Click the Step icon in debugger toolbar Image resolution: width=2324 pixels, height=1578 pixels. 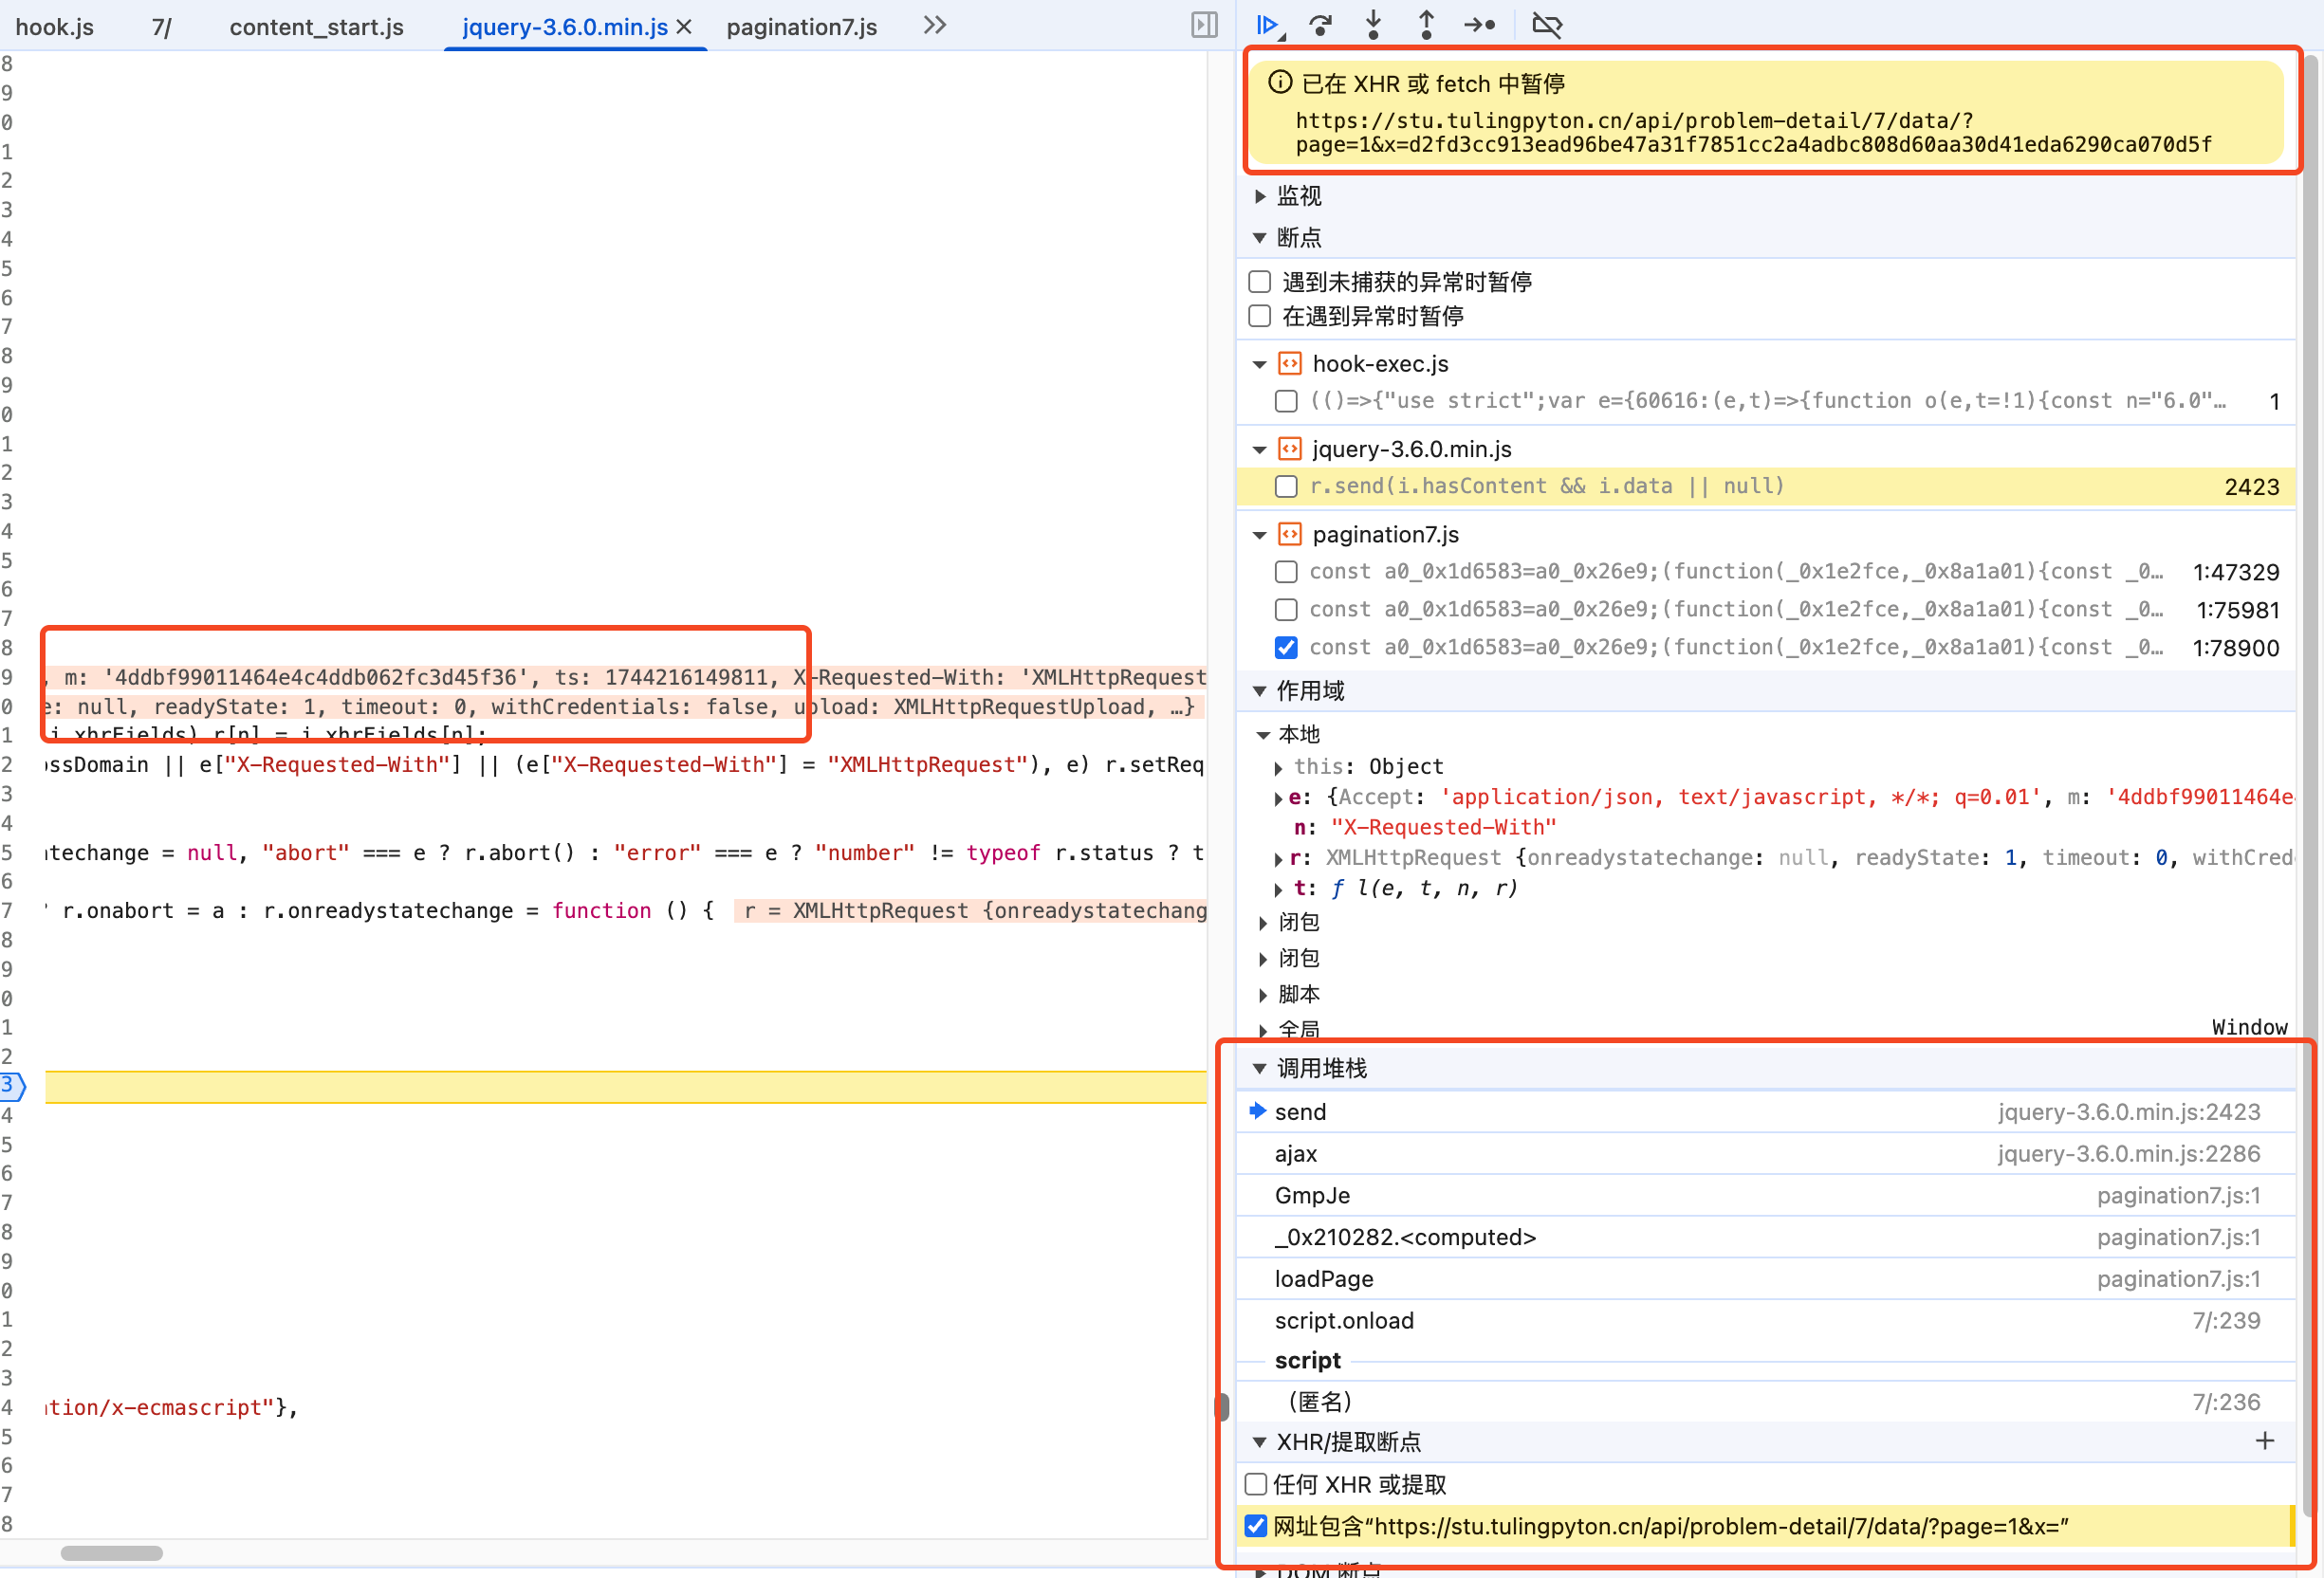pos(1479,25)
